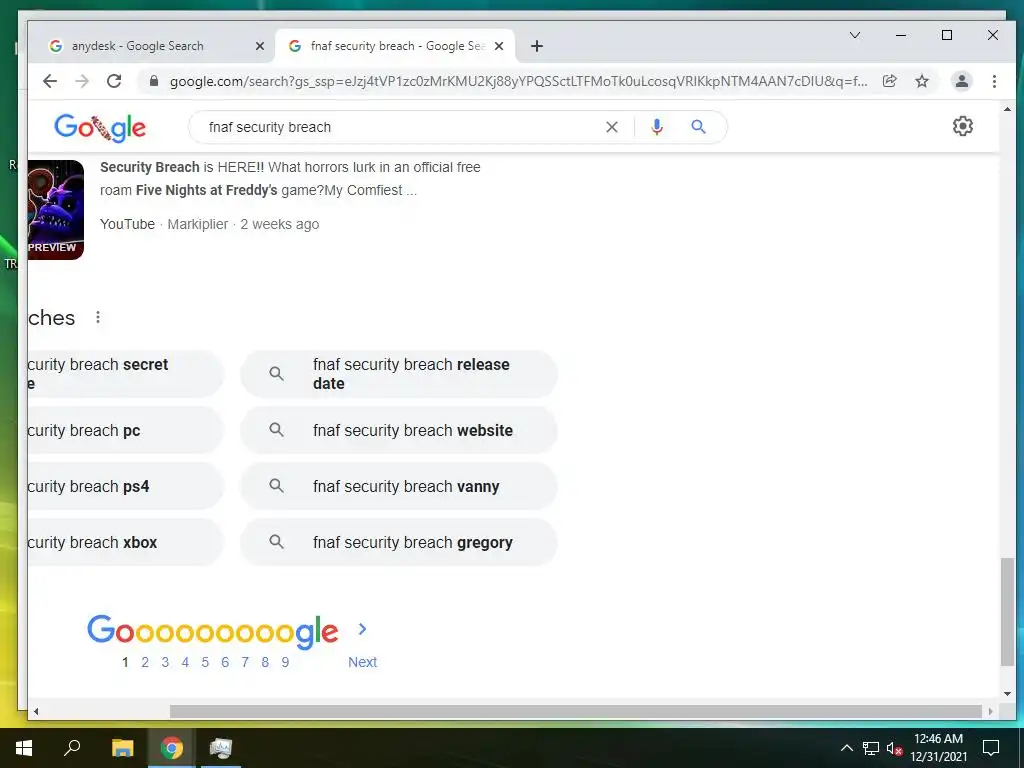
Task: Open the security breach xbox suggestion
Action: click(125, 543)
